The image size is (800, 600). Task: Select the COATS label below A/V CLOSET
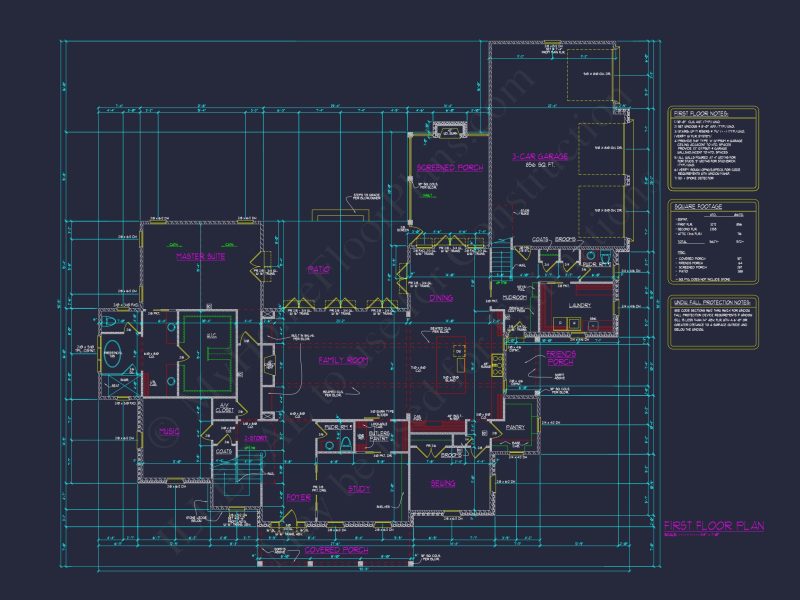(223, 452)
